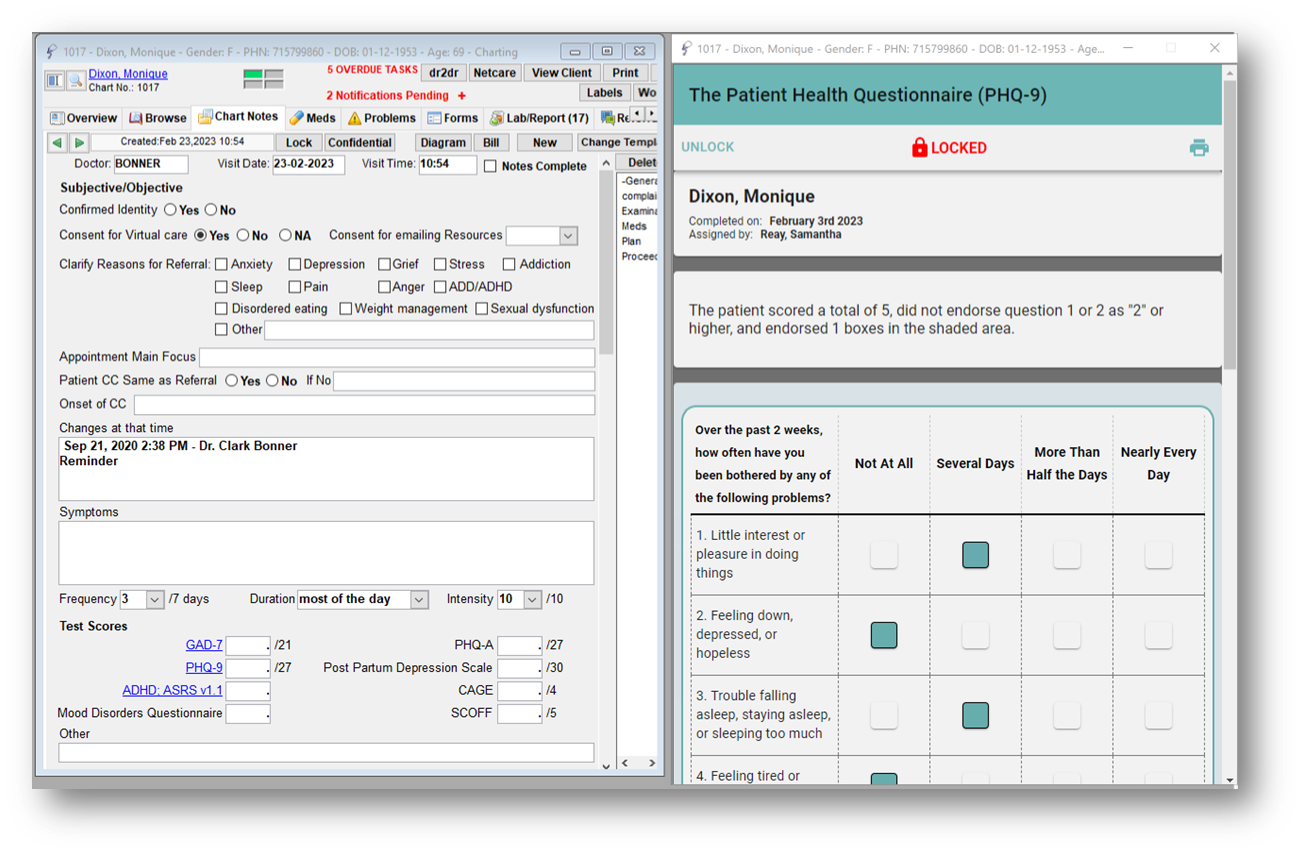Click the Symptoms text area
Screen dimensions: 1303x854
[x=326, y=553]
